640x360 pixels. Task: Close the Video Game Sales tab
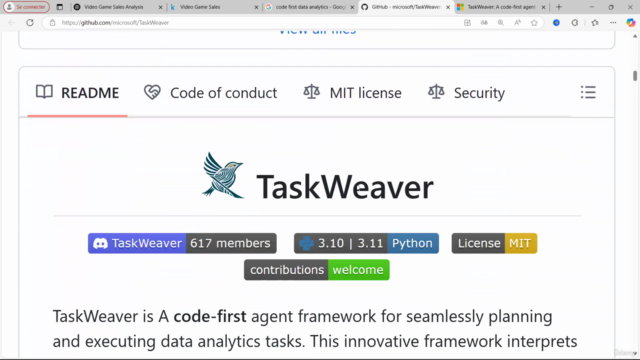tap(256, 7)
